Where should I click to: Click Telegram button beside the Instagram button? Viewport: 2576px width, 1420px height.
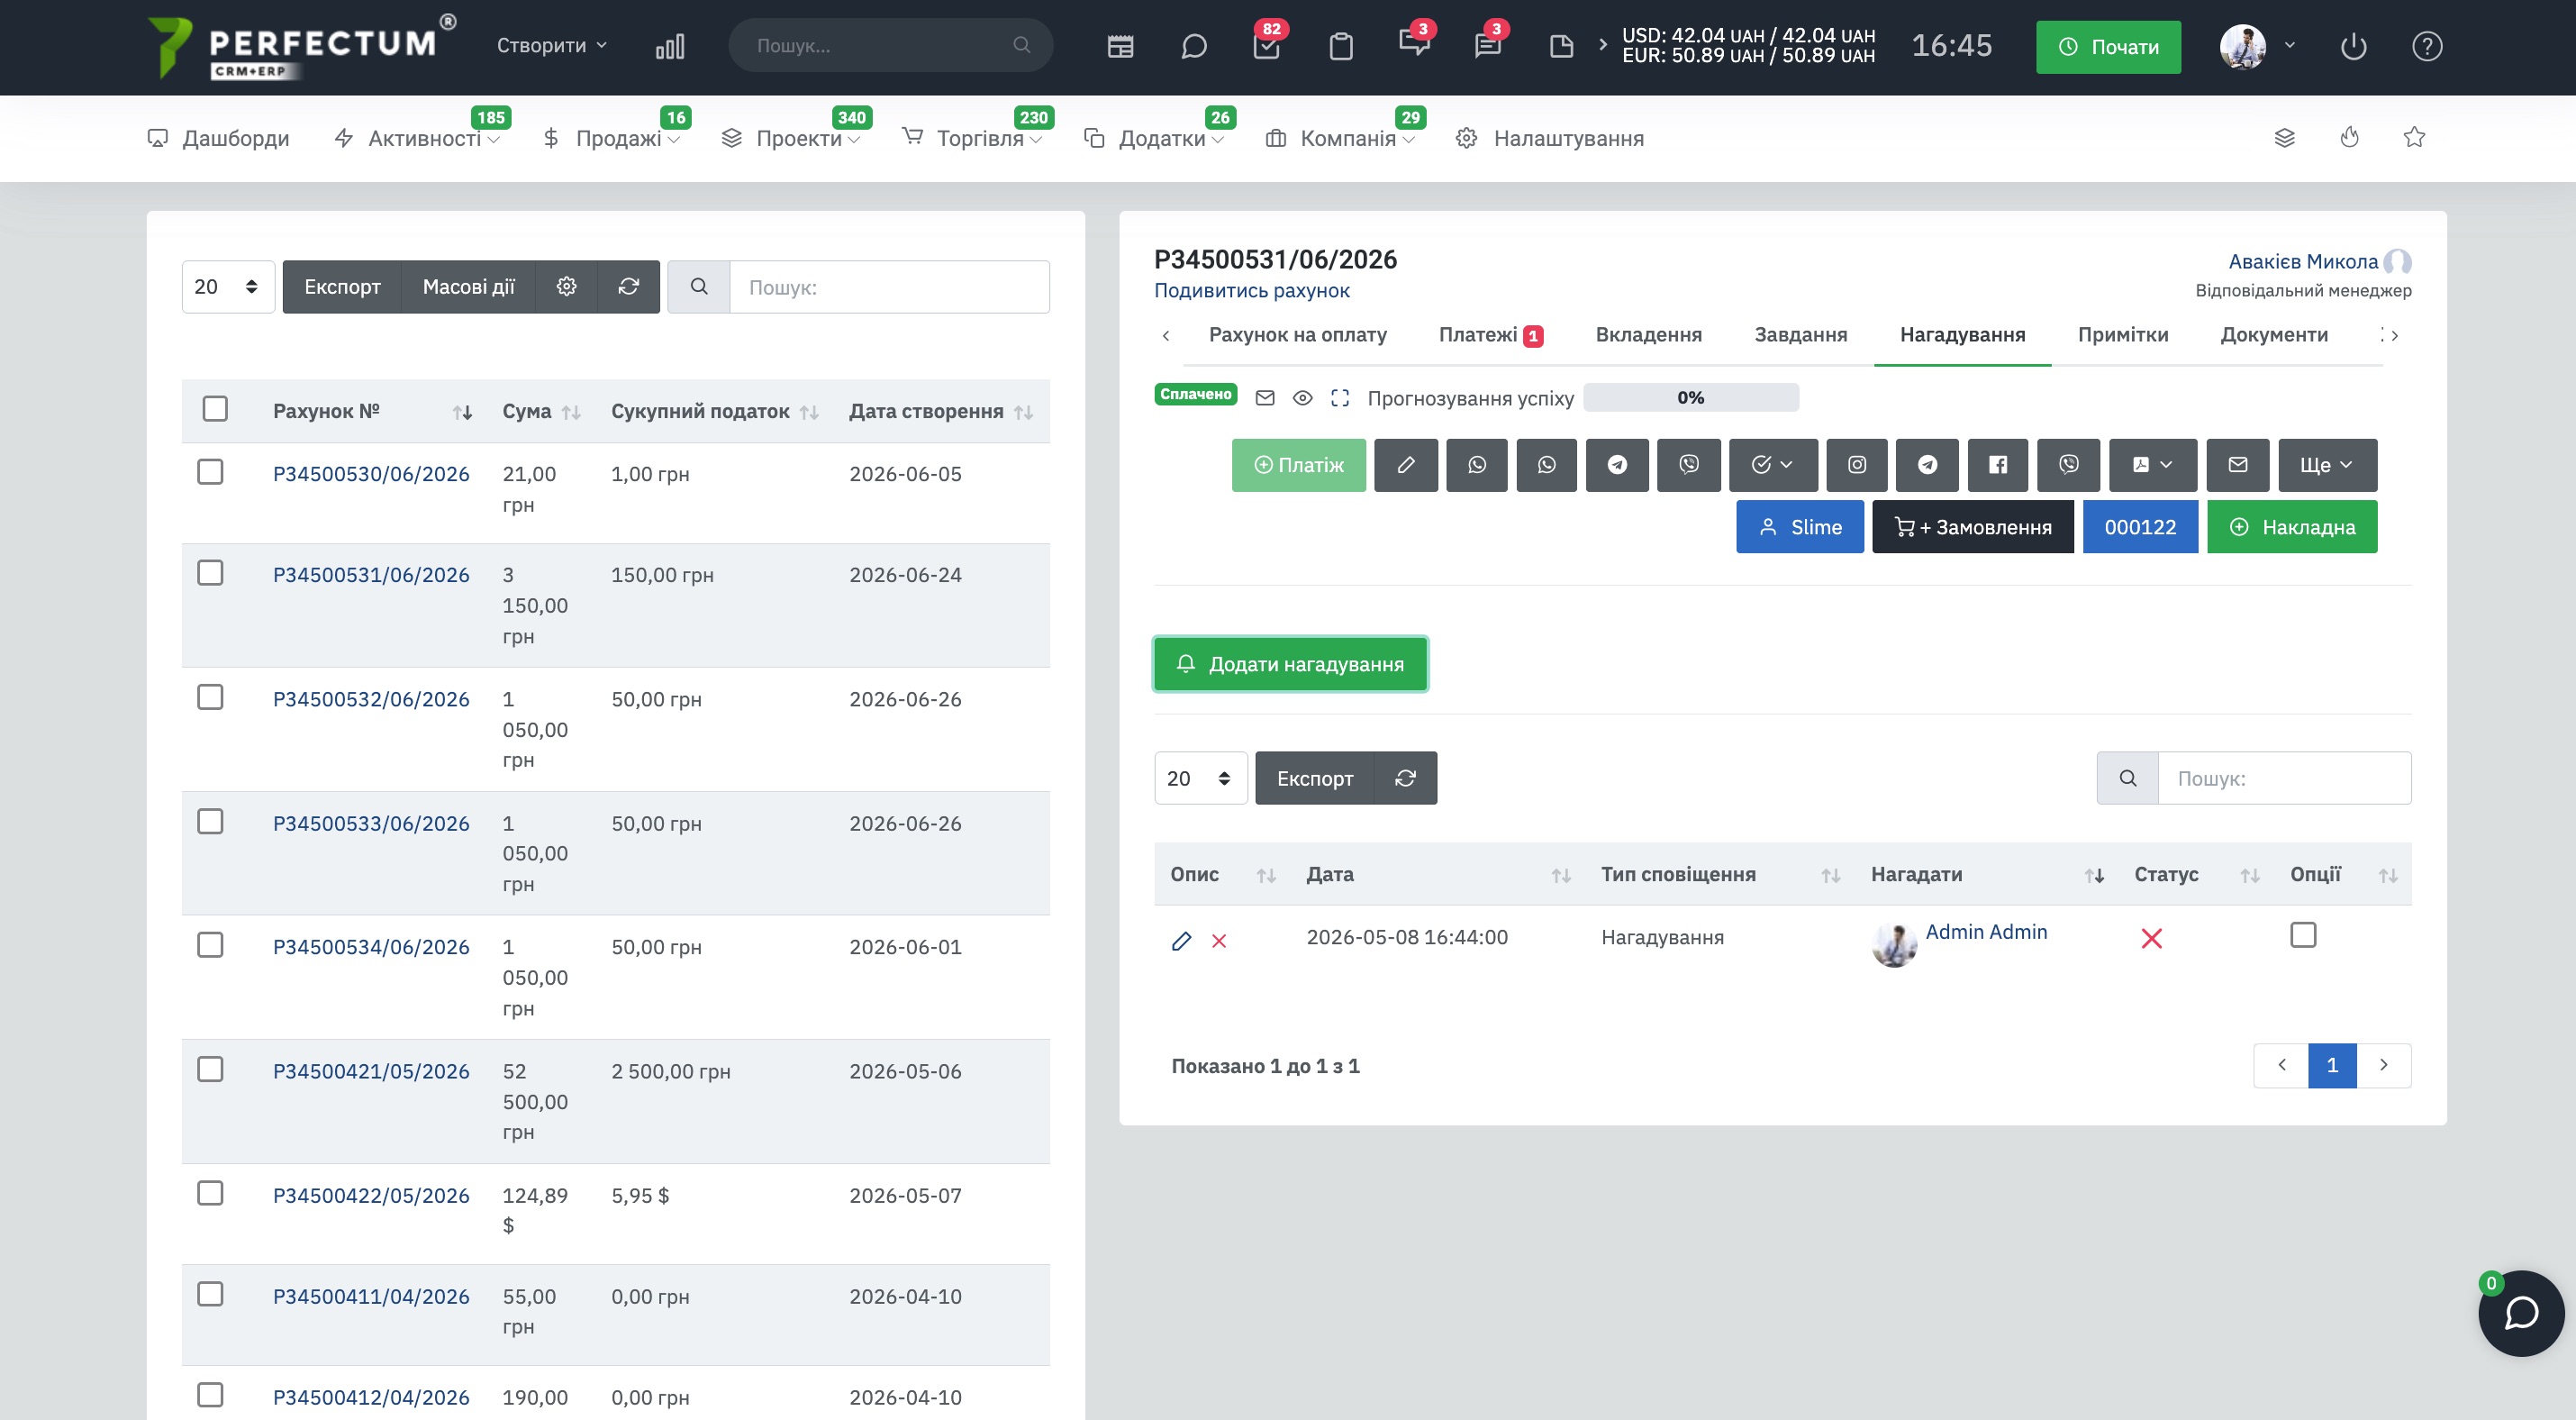pos(1927,465)
